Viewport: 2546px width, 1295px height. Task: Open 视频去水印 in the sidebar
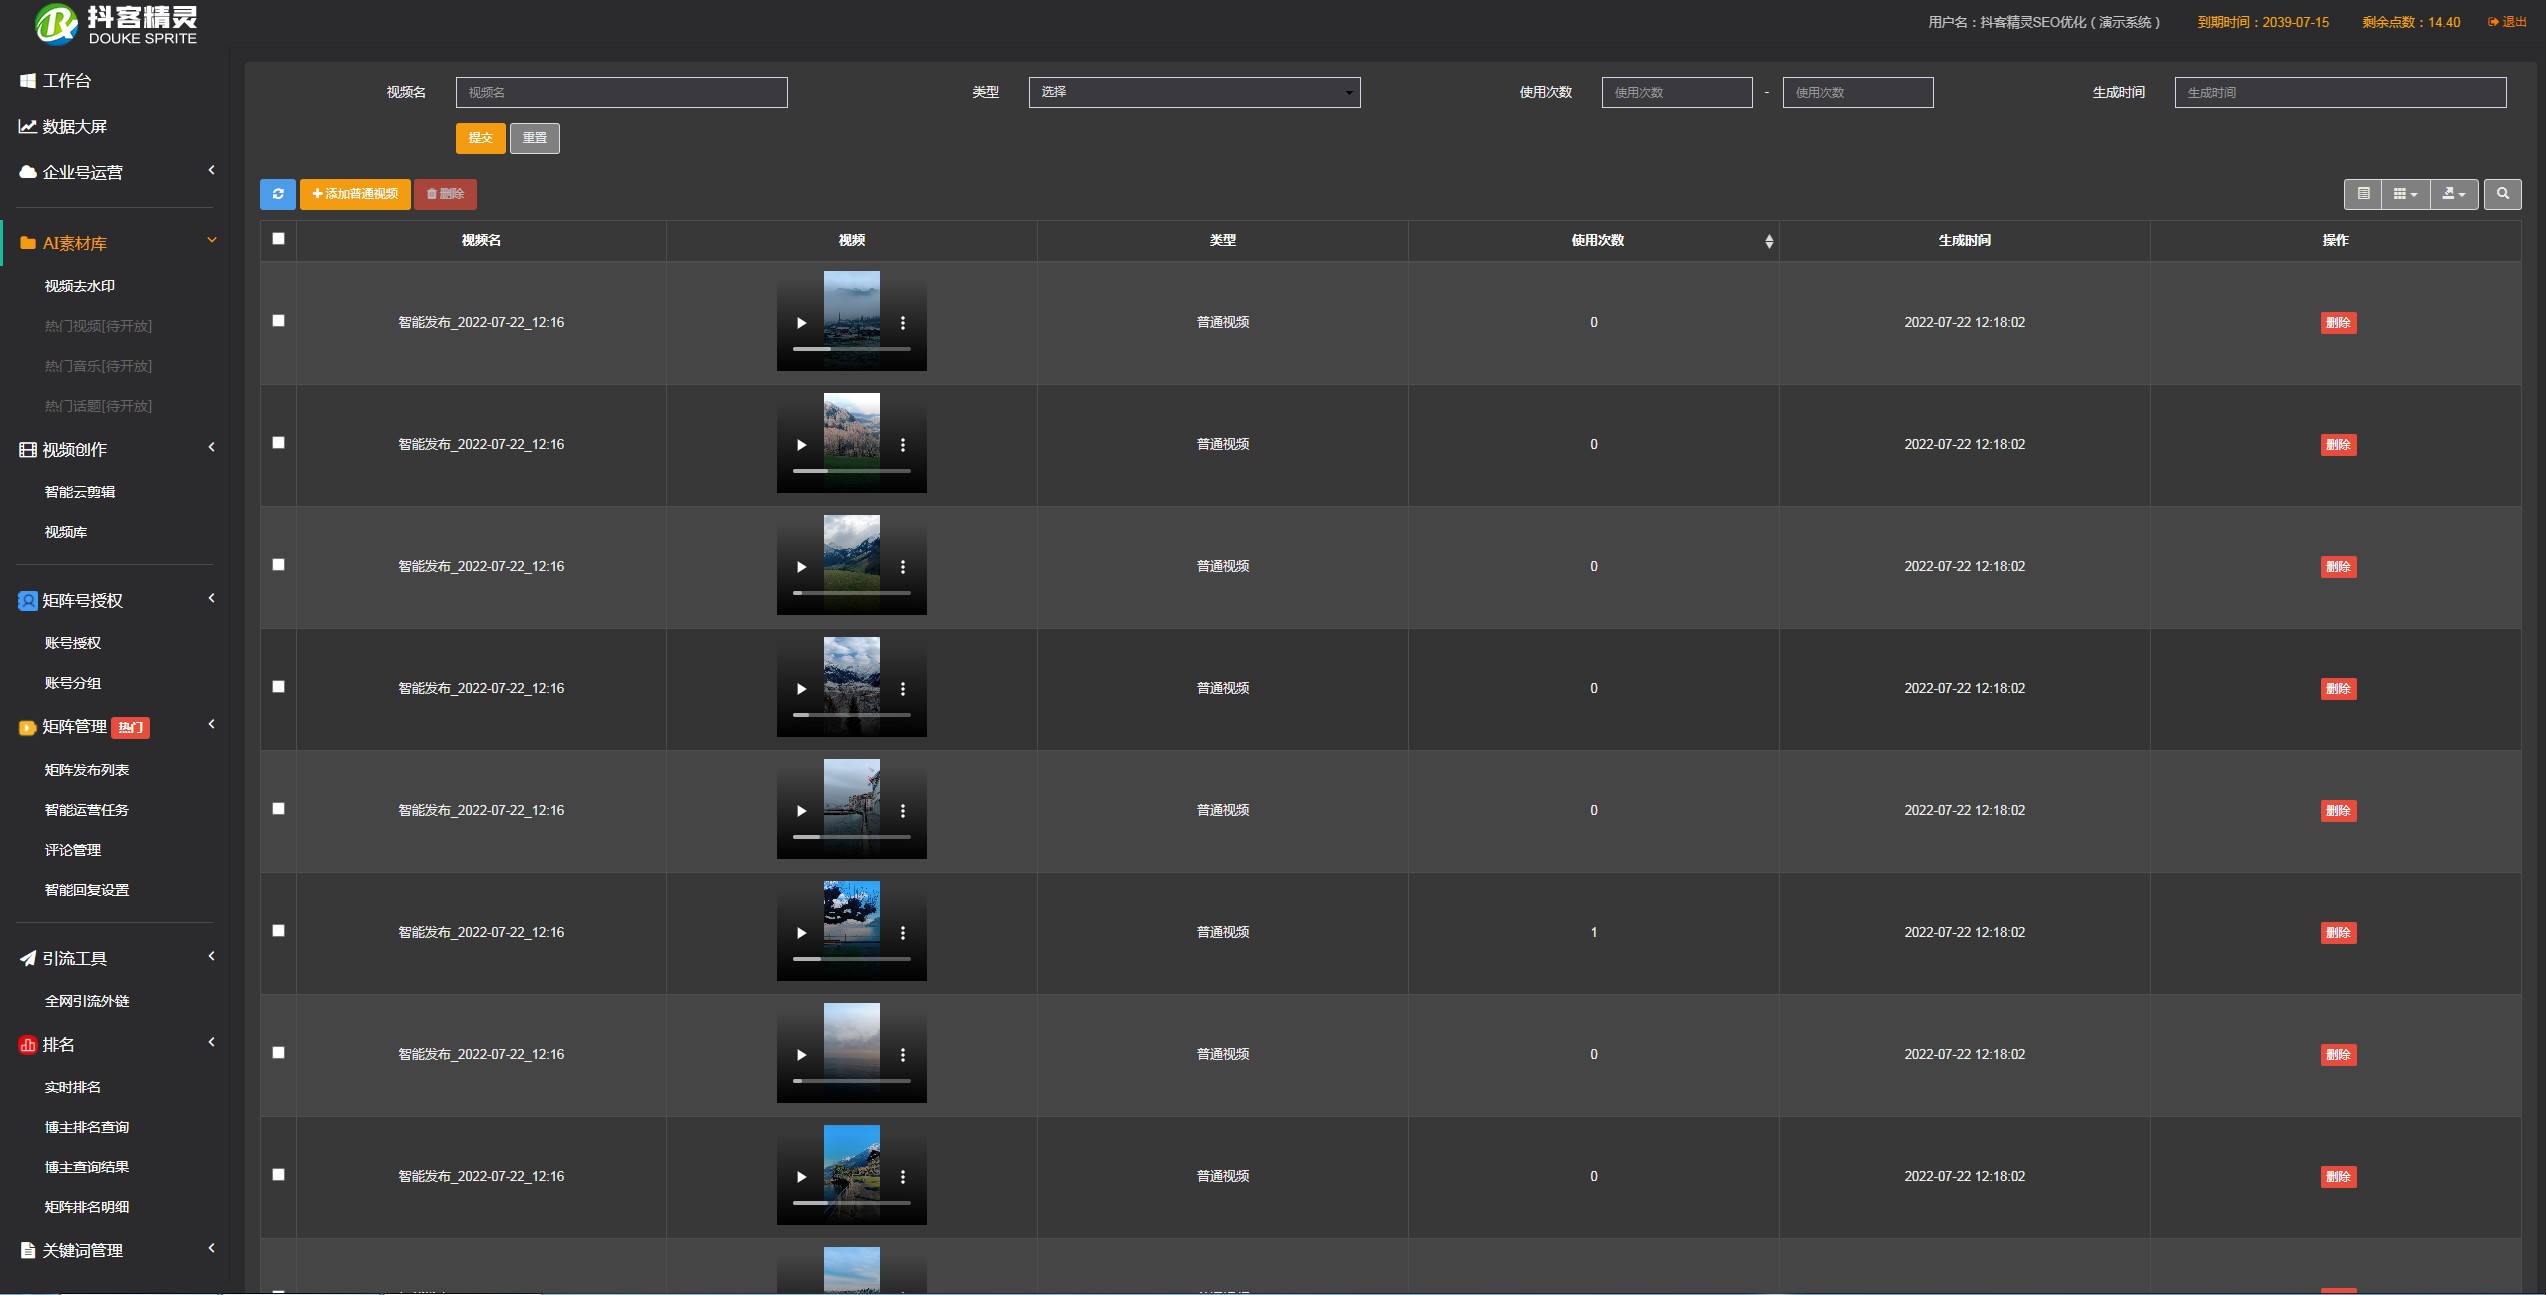pyautogui.click(x=80, y=286)
